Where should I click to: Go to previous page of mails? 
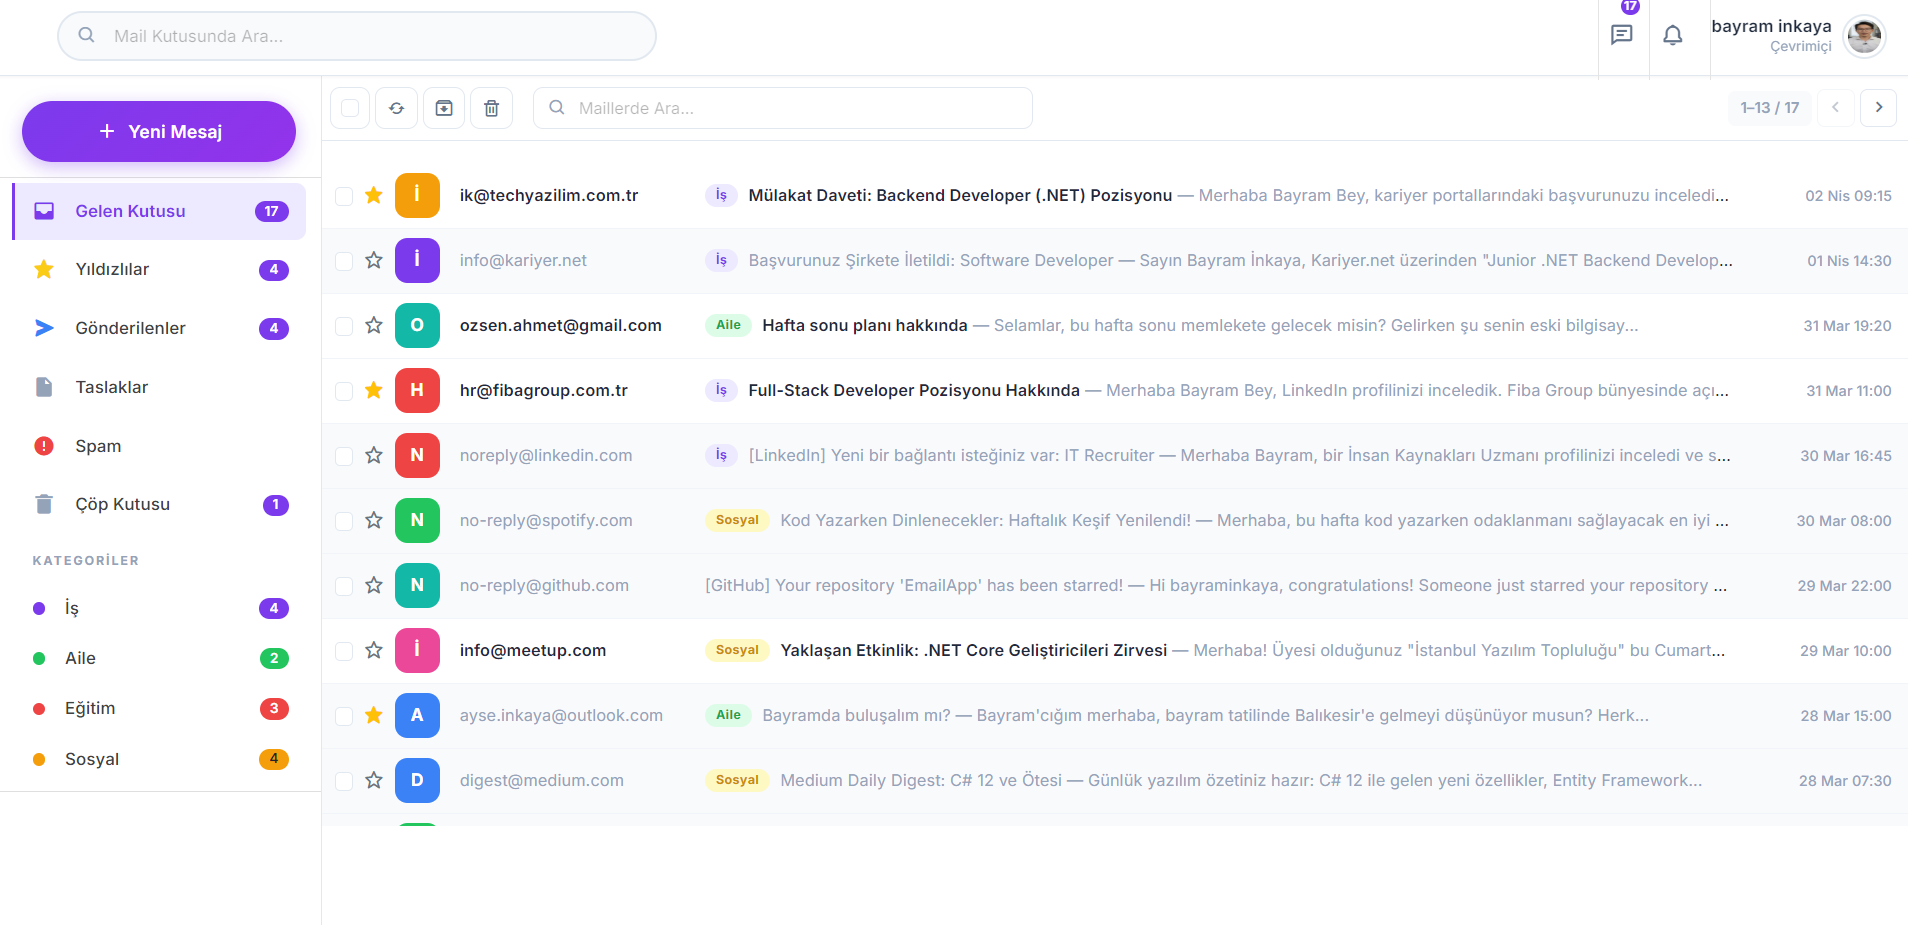coord(1835,107)
